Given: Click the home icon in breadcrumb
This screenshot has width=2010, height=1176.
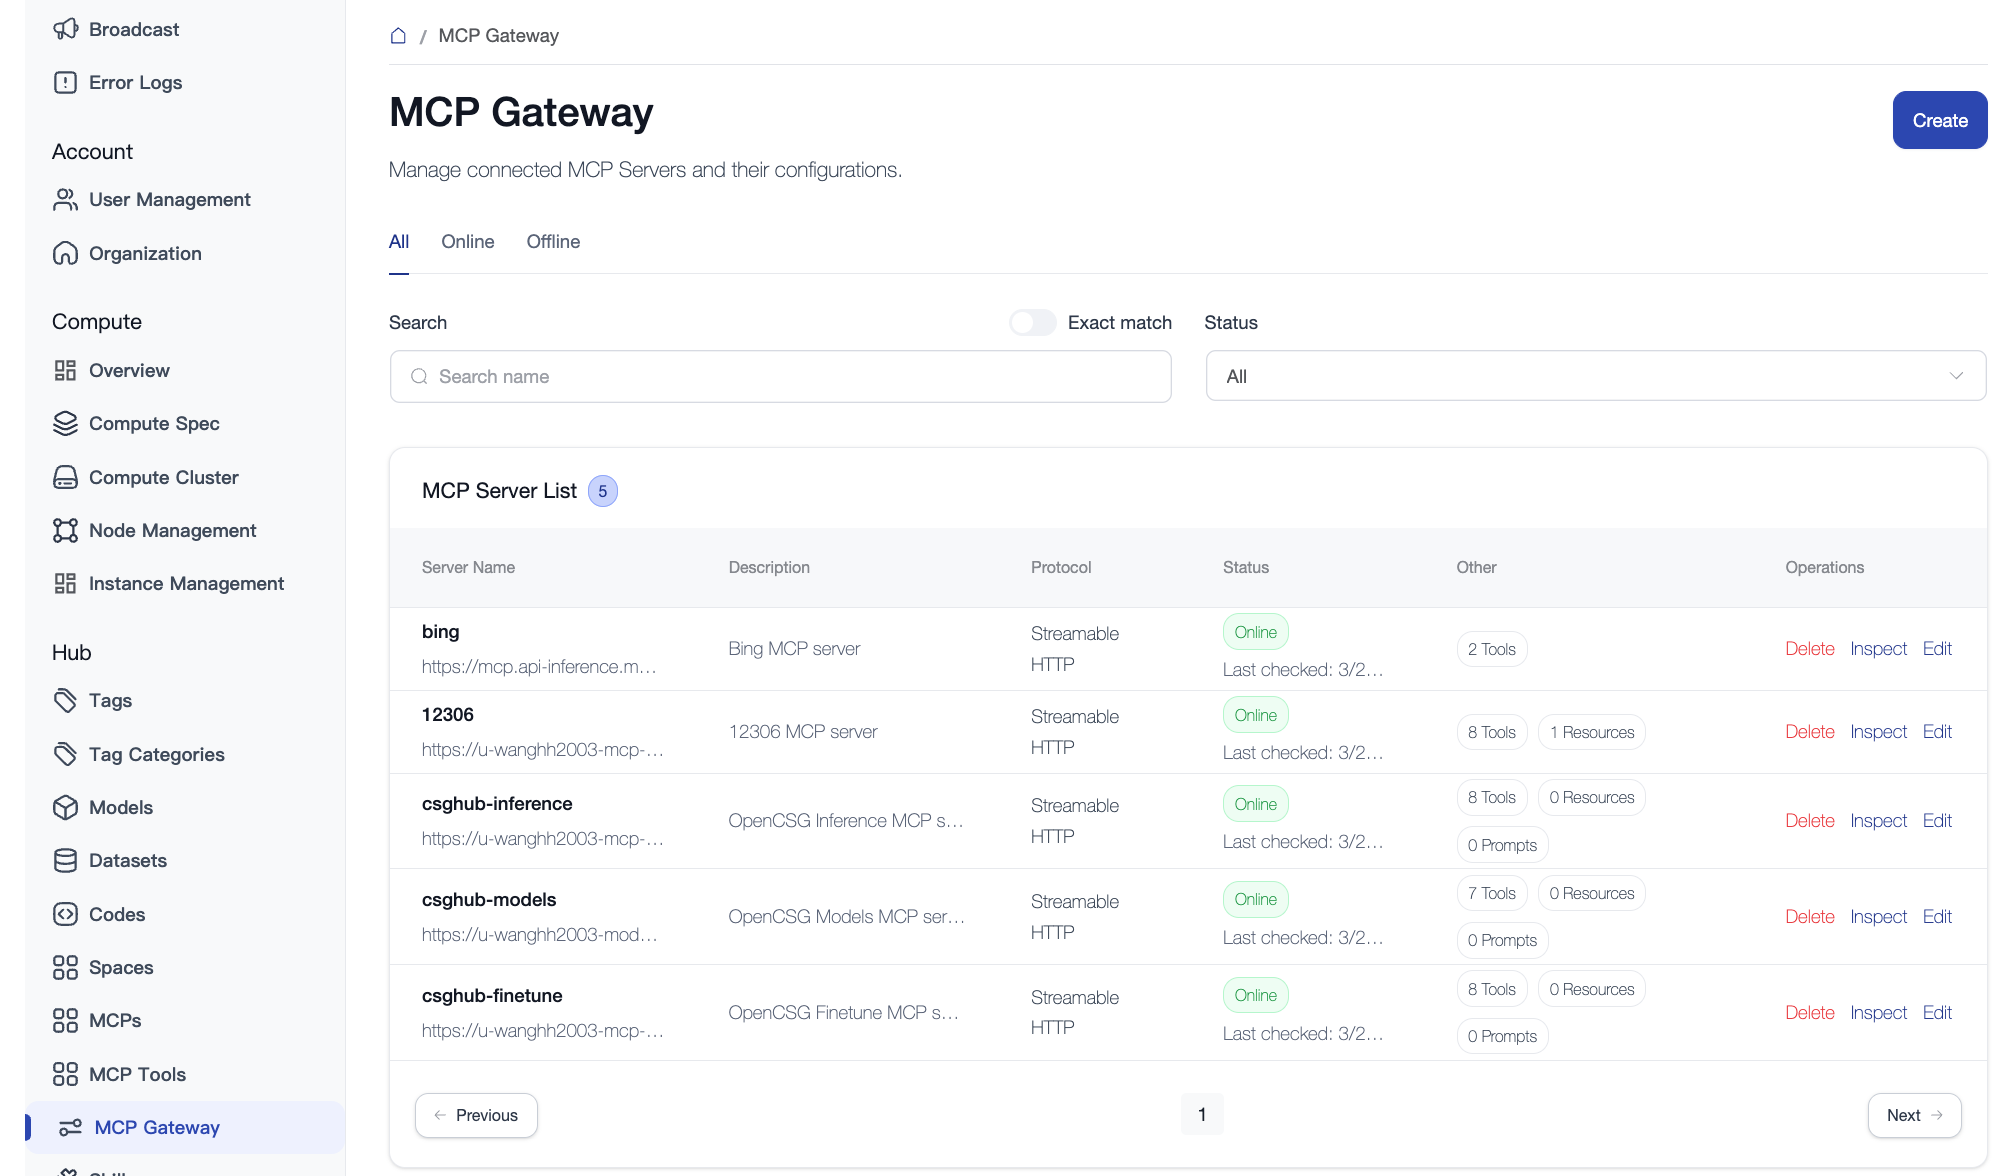Looking at the screenshot, I should 398,36.
